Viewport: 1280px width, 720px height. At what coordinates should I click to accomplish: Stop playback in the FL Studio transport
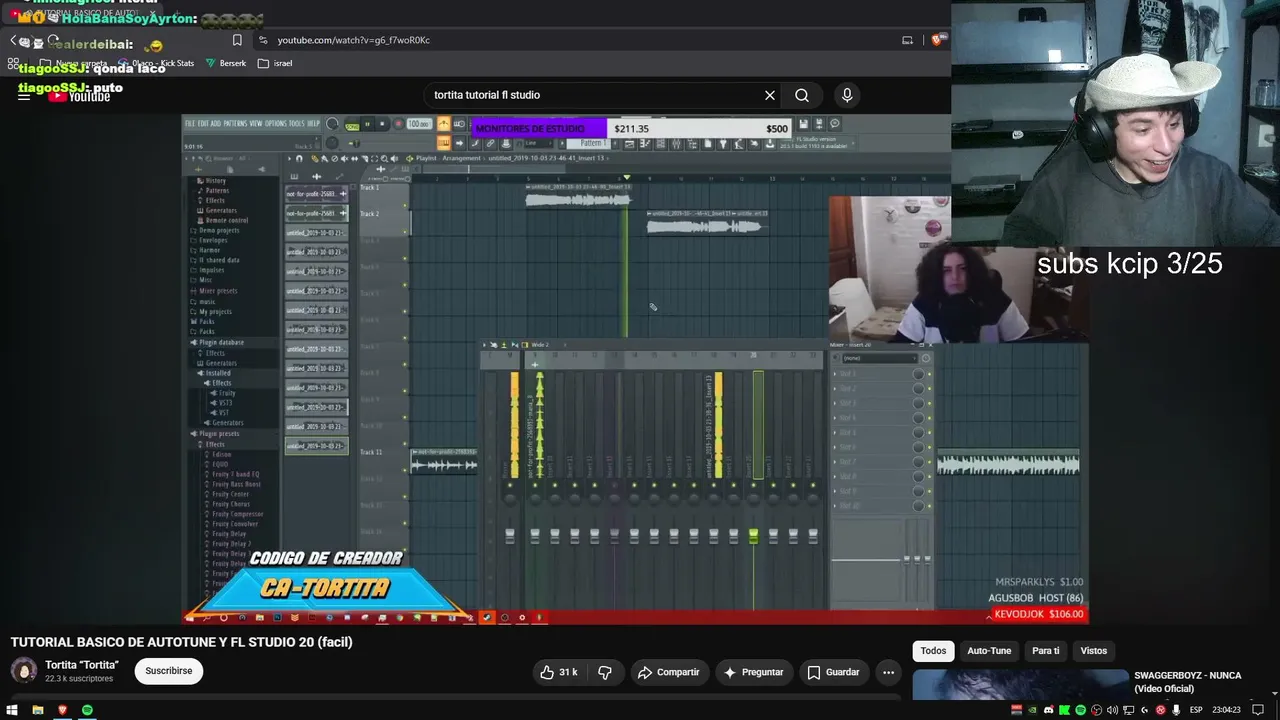tap(381, 124)
